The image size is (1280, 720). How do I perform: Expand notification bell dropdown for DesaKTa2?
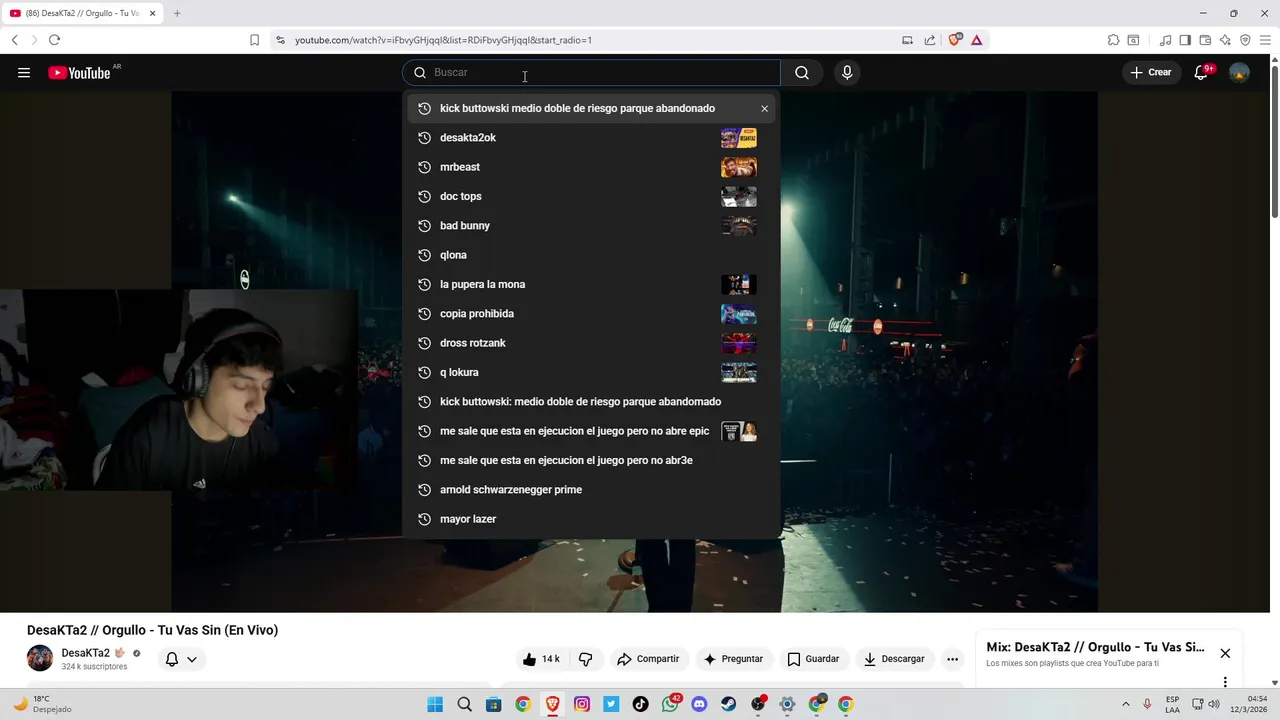coord(181,659)
